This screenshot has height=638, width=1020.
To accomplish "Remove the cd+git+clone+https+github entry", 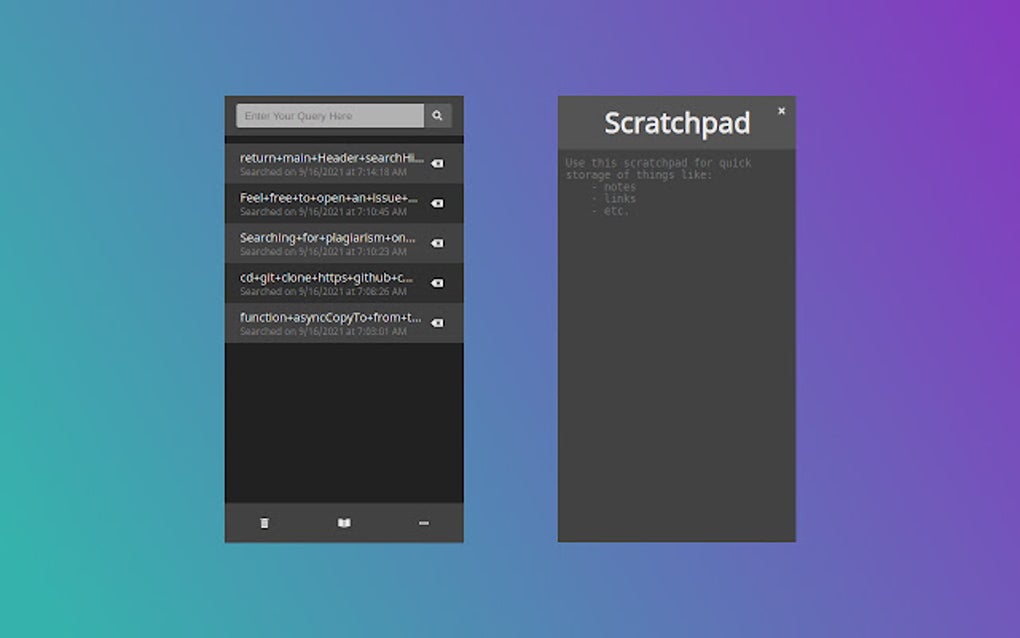I will pos(437,282).
